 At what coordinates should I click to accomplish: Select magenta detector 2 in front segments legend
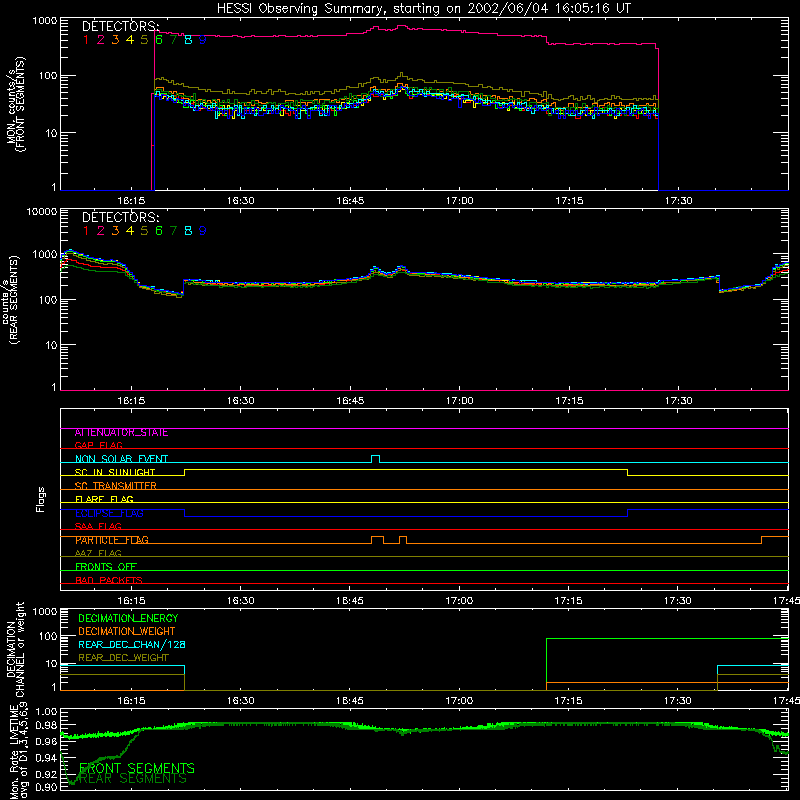(x=101, y=40)
